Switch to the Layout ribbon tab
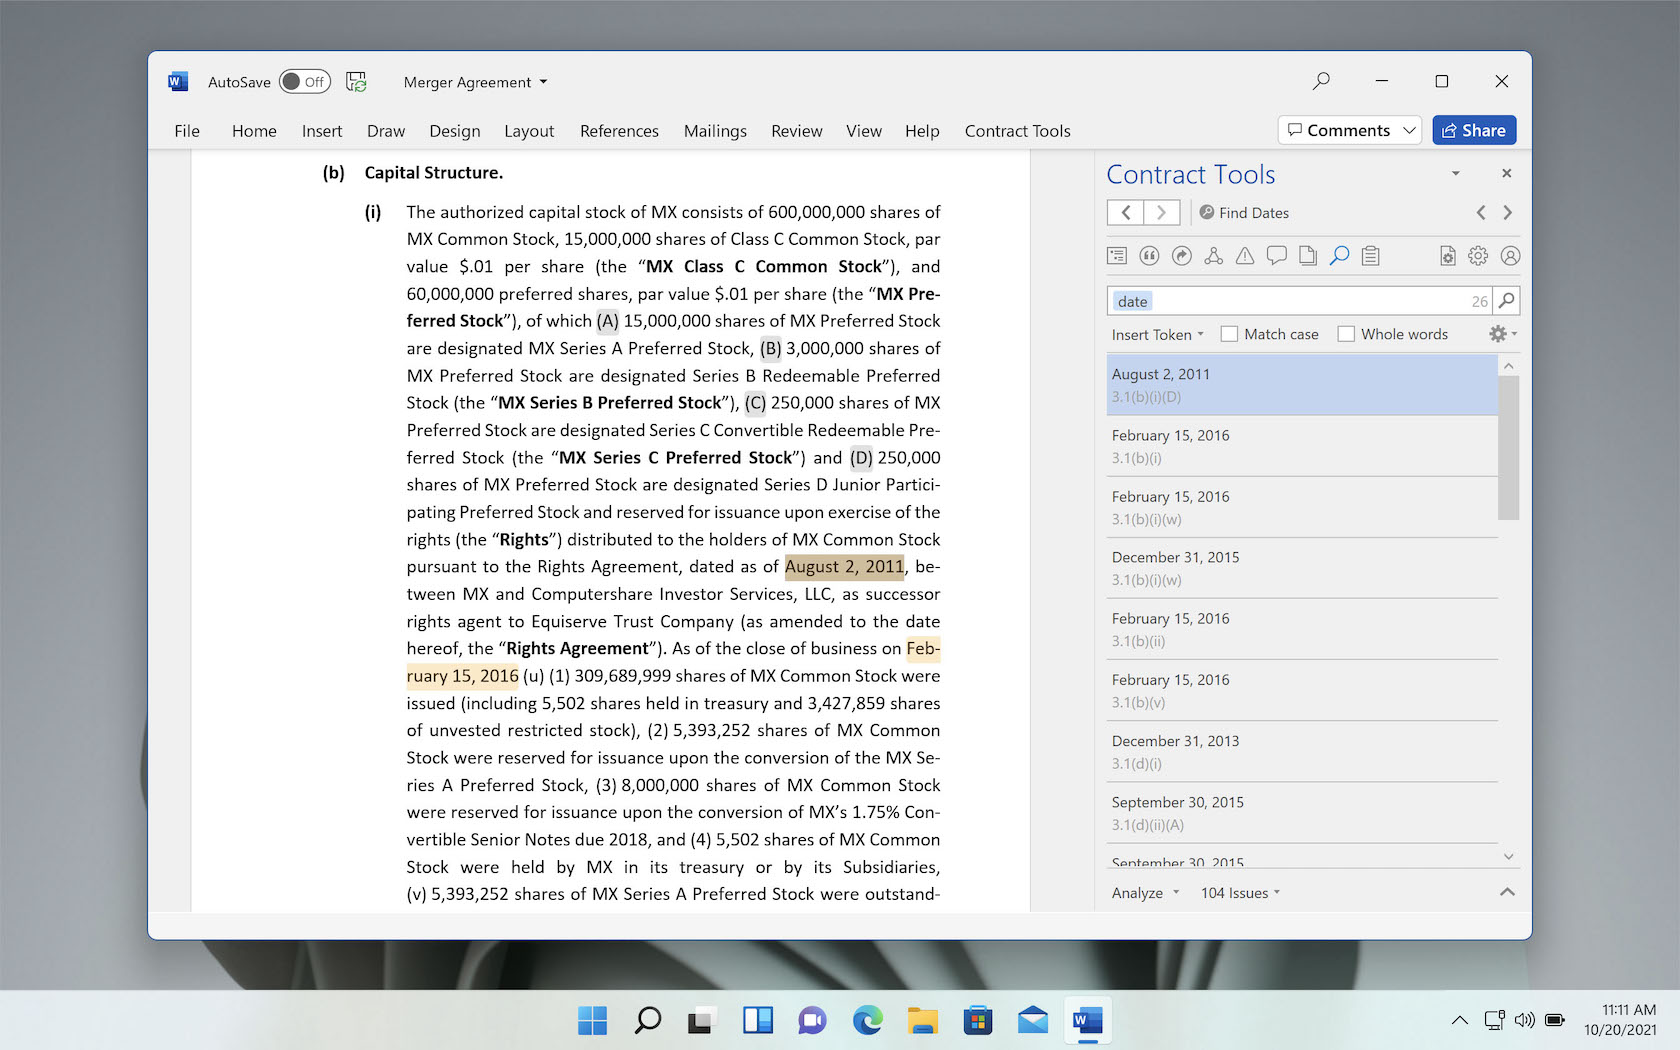This screenshot has width=1680, height=1050. click(x=529, y=131)
